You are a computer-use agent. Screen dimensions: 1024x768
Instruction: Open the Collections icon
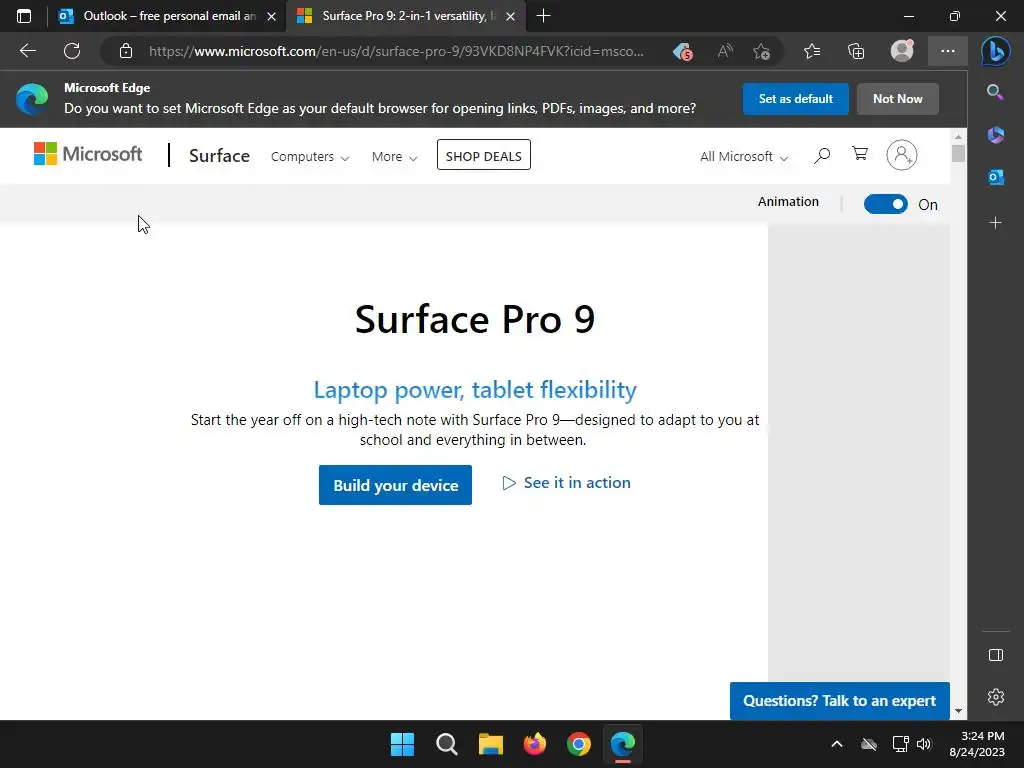tap(856, 51)
